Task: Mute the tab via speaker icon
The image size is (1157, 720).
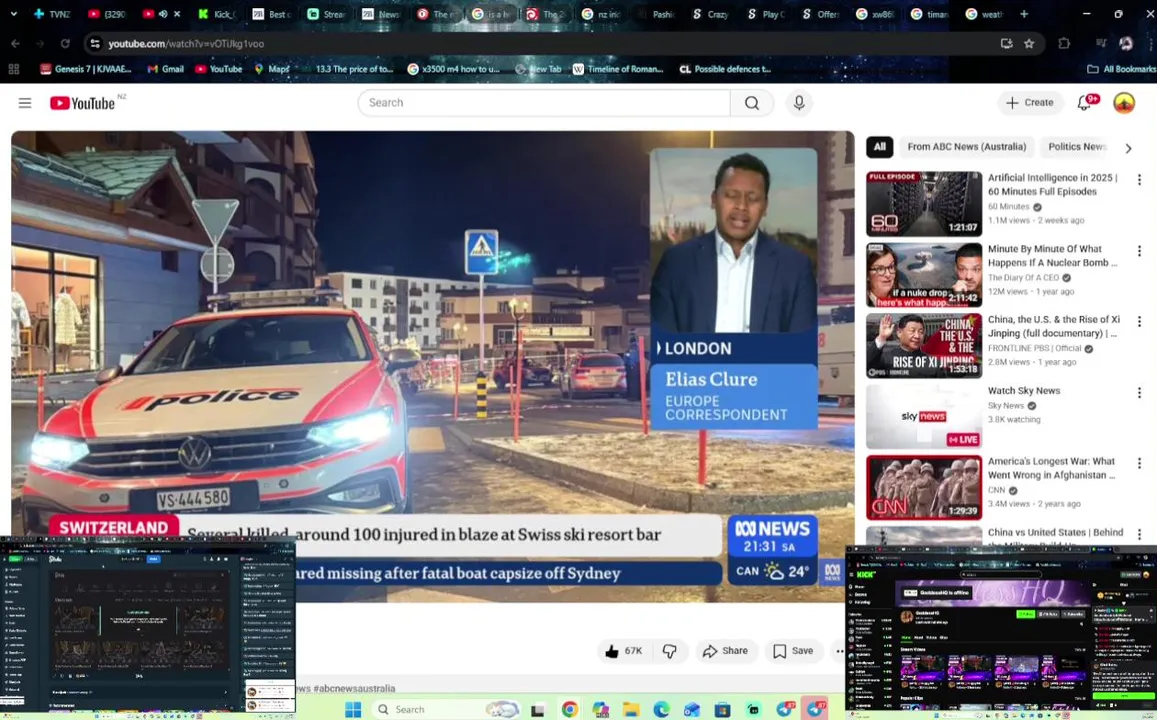Action: coord(163,14)
